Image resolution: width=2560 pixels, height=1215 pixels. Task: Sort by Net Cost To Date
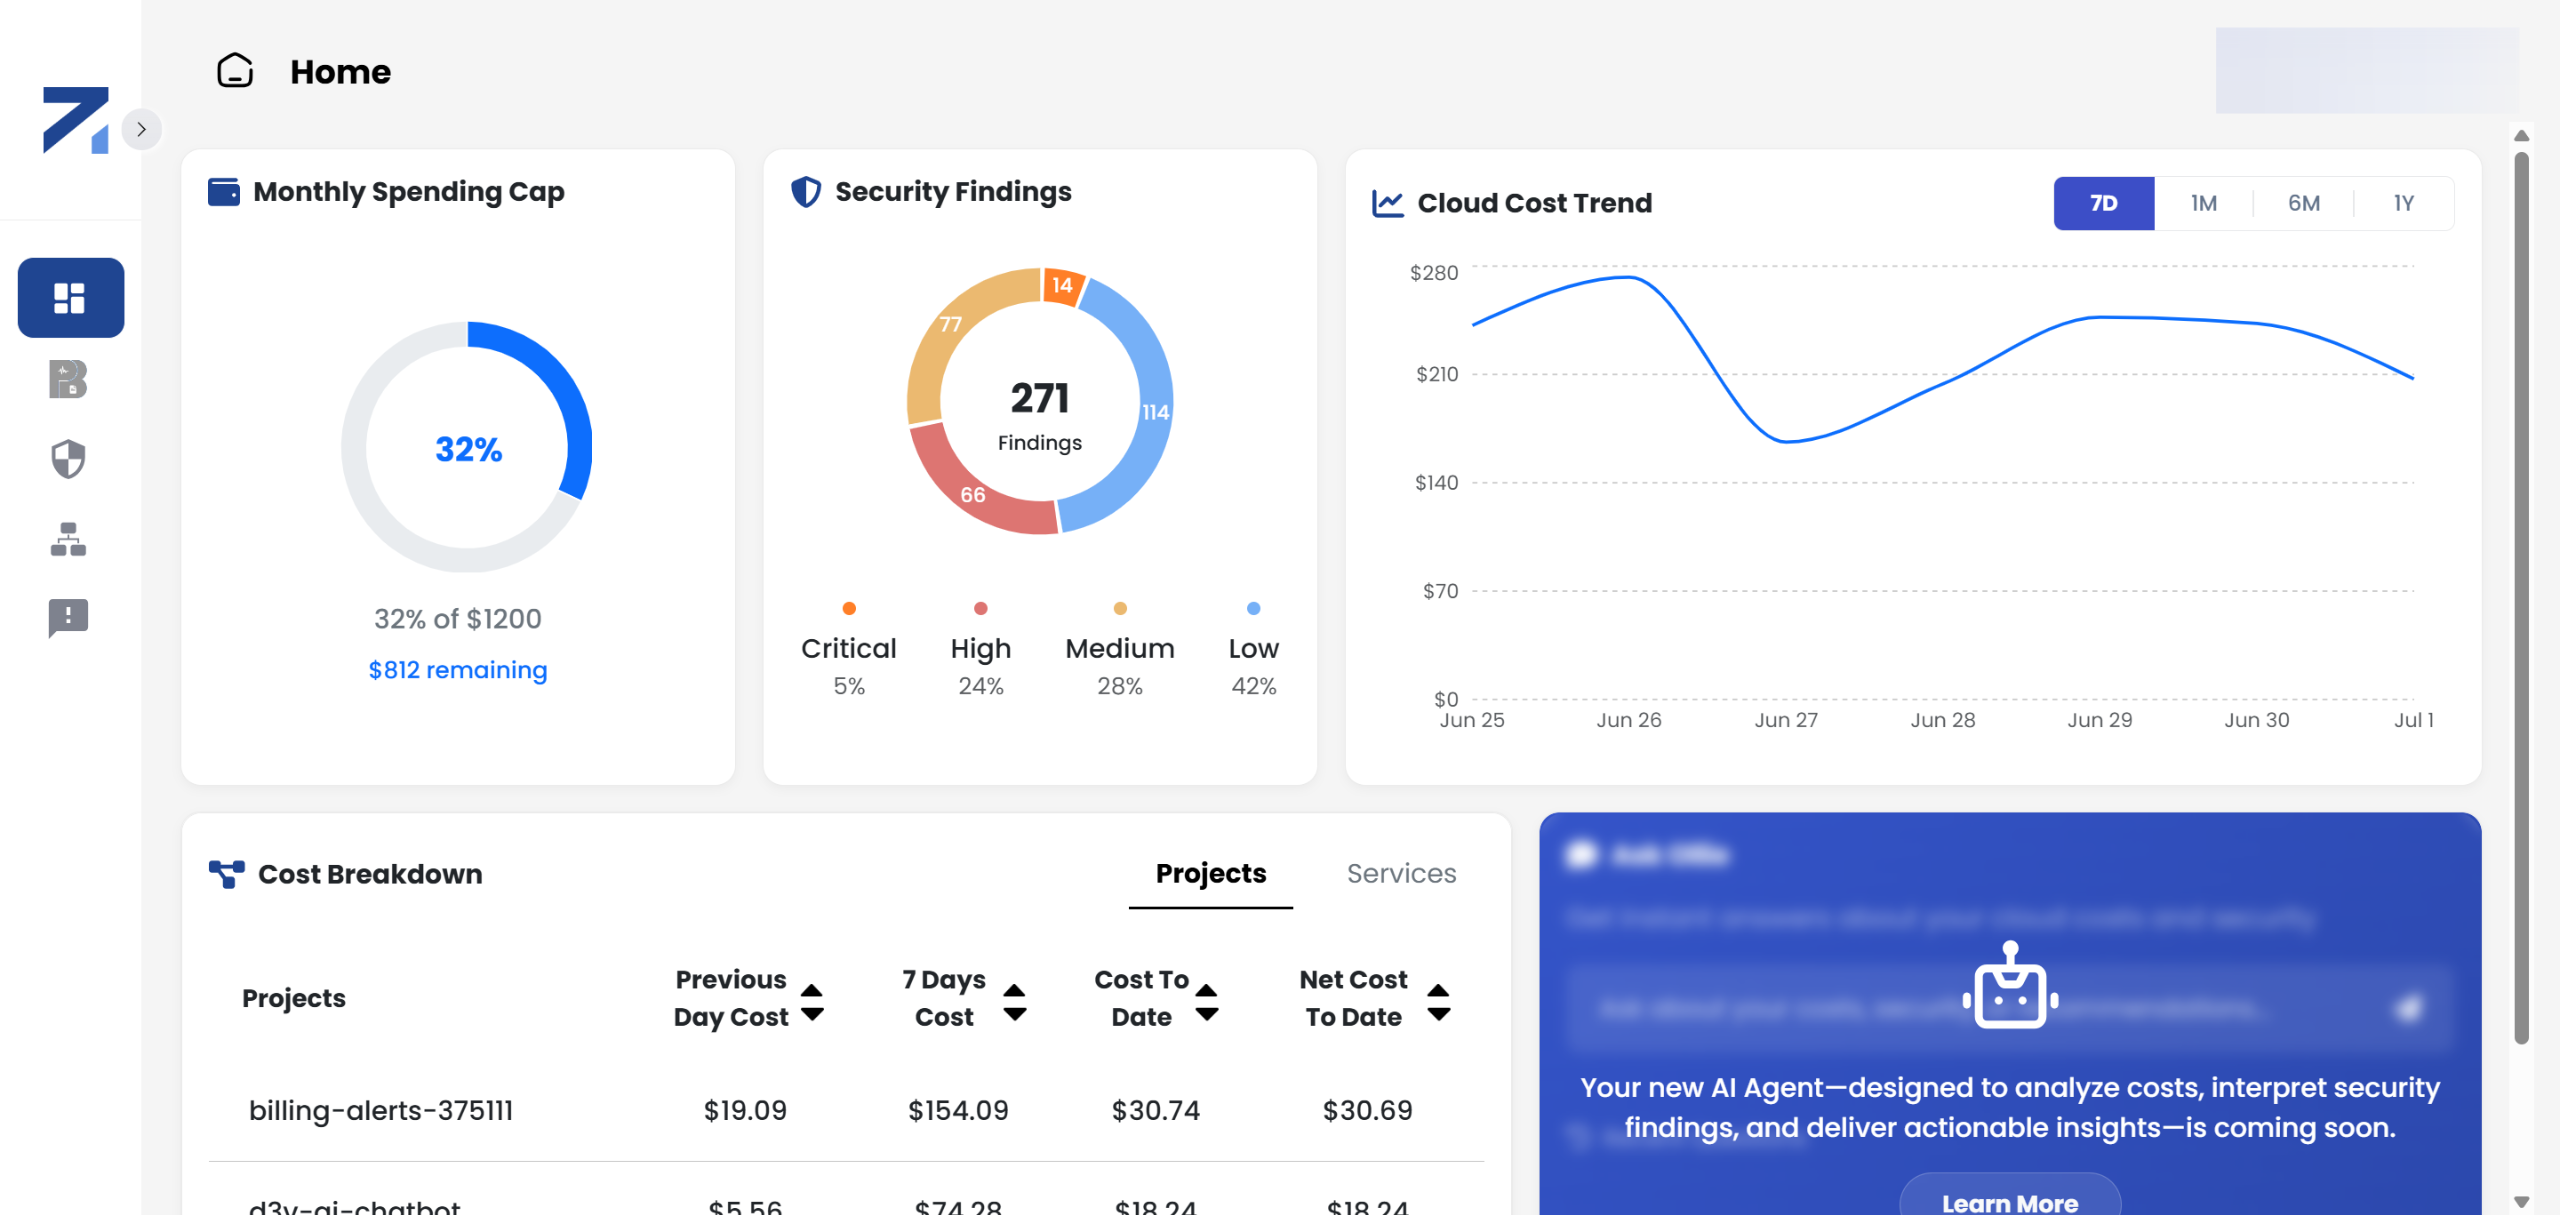pos(1438,1001)
